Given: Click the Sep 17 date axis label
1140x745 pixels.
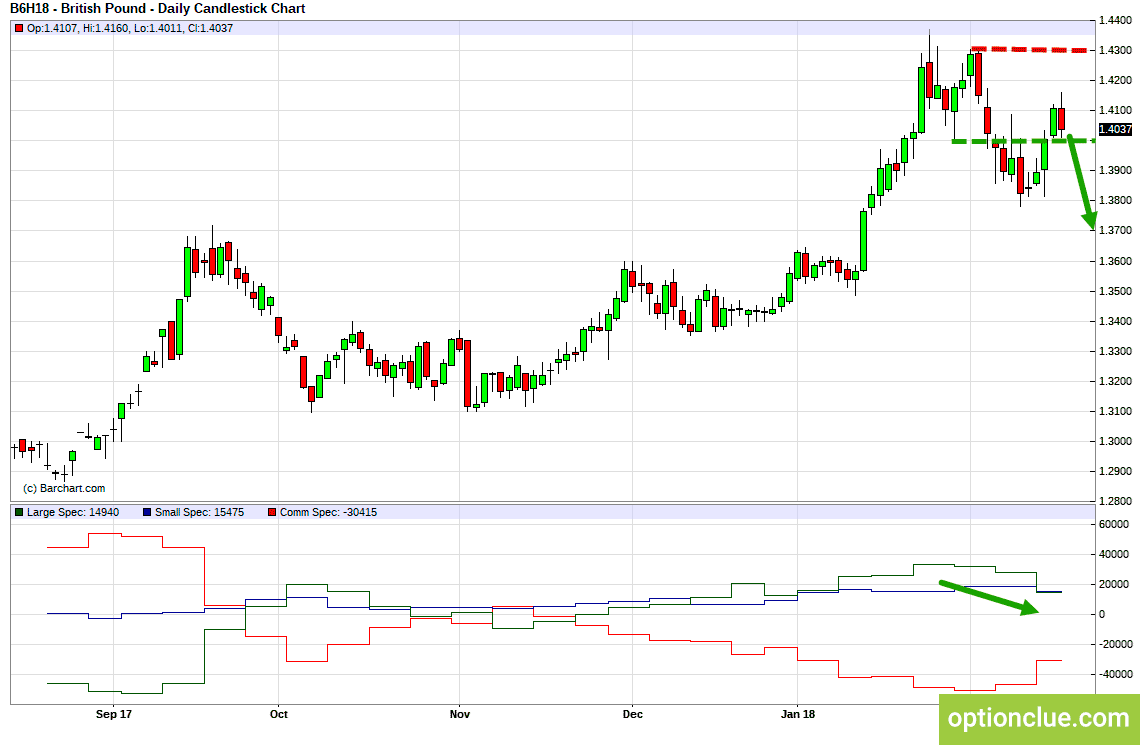Looking at the screenshot, I should [114, 714].
